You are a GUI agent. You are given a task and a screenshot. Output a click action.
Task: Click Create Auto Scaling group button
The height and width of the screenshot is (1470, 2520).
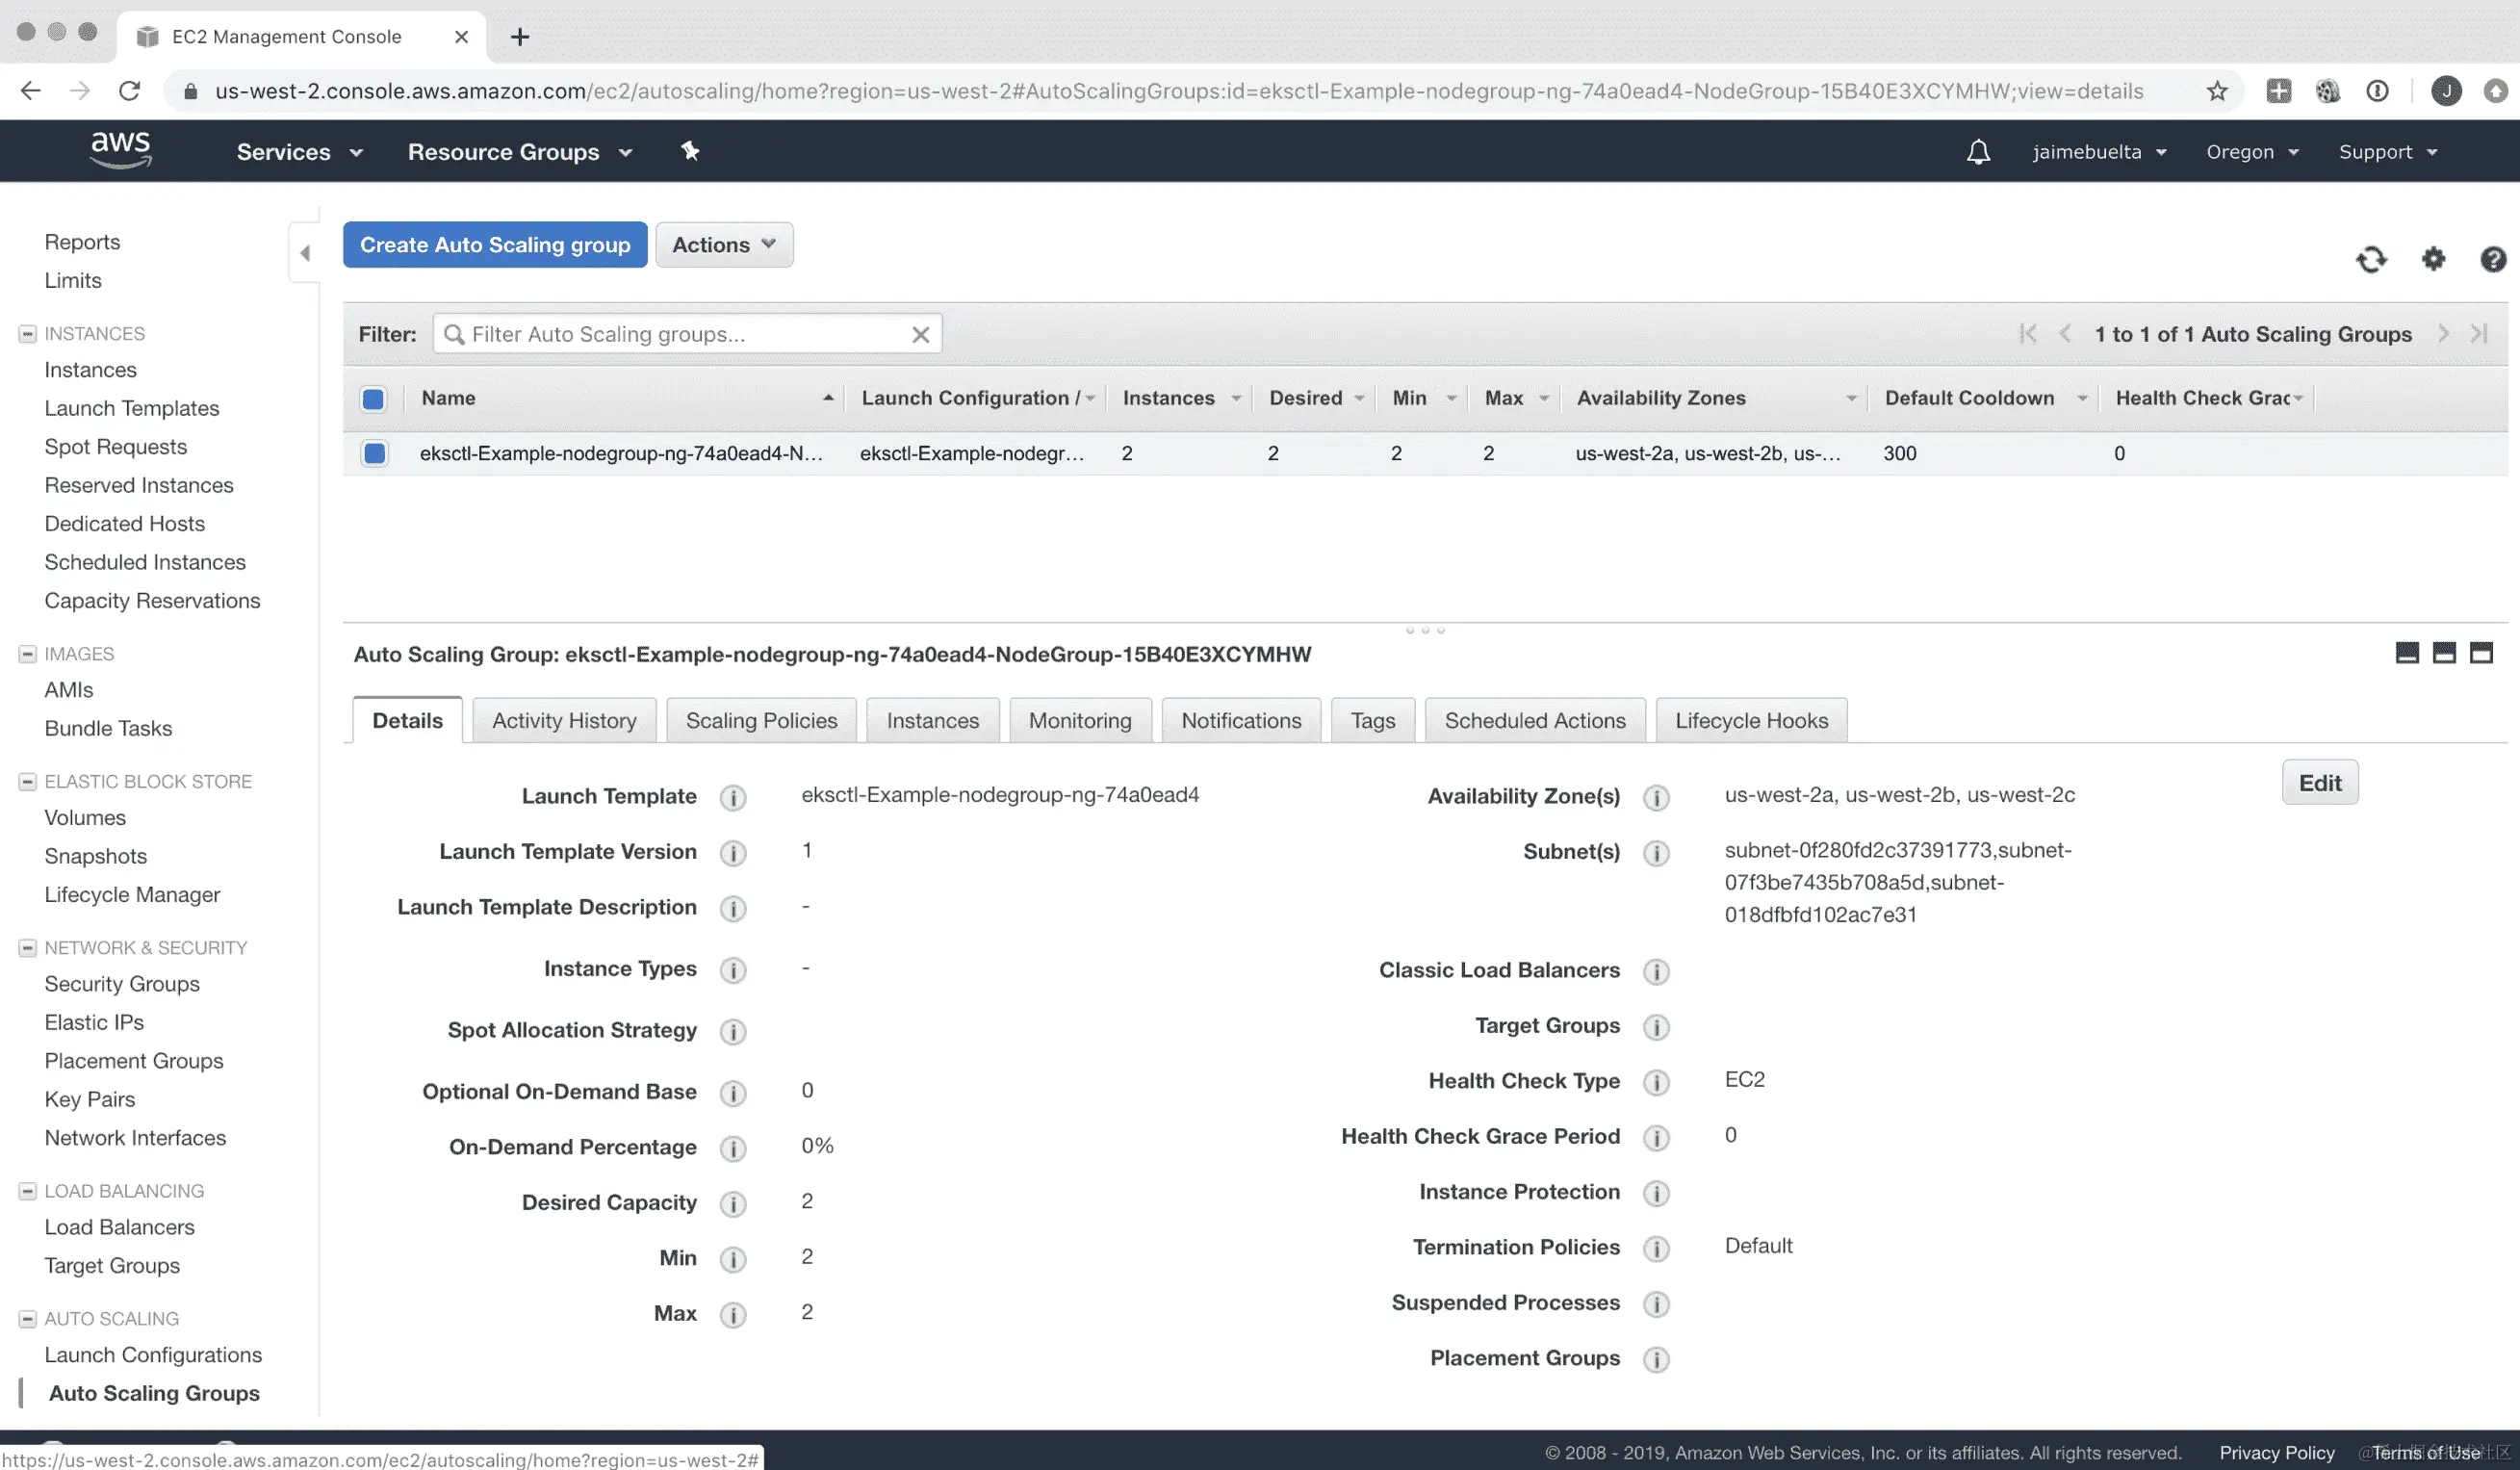point(494,245)
